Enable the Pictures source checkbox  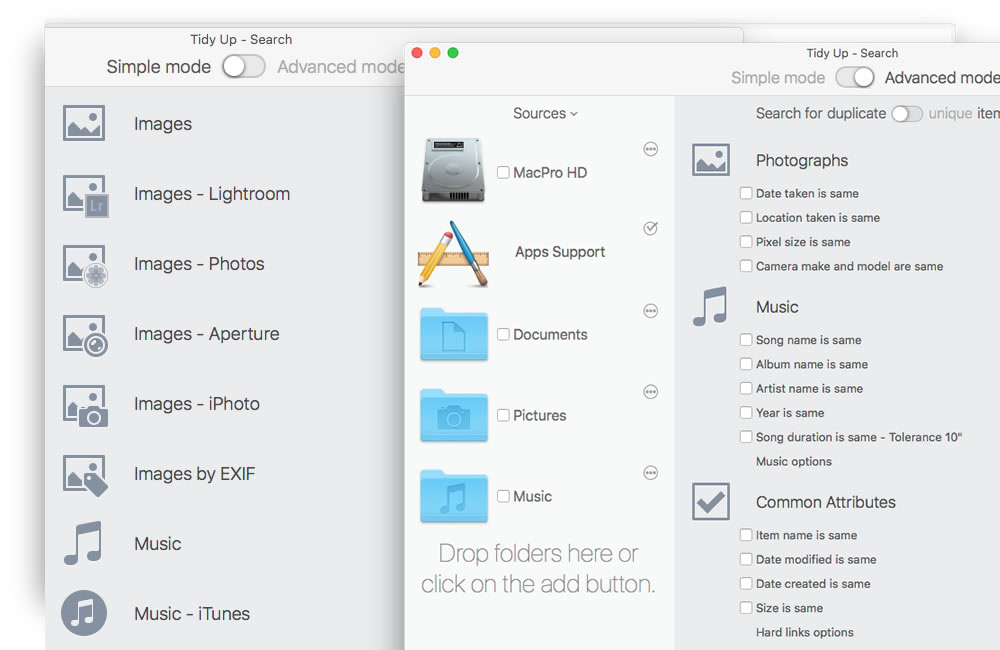point(503,415)
